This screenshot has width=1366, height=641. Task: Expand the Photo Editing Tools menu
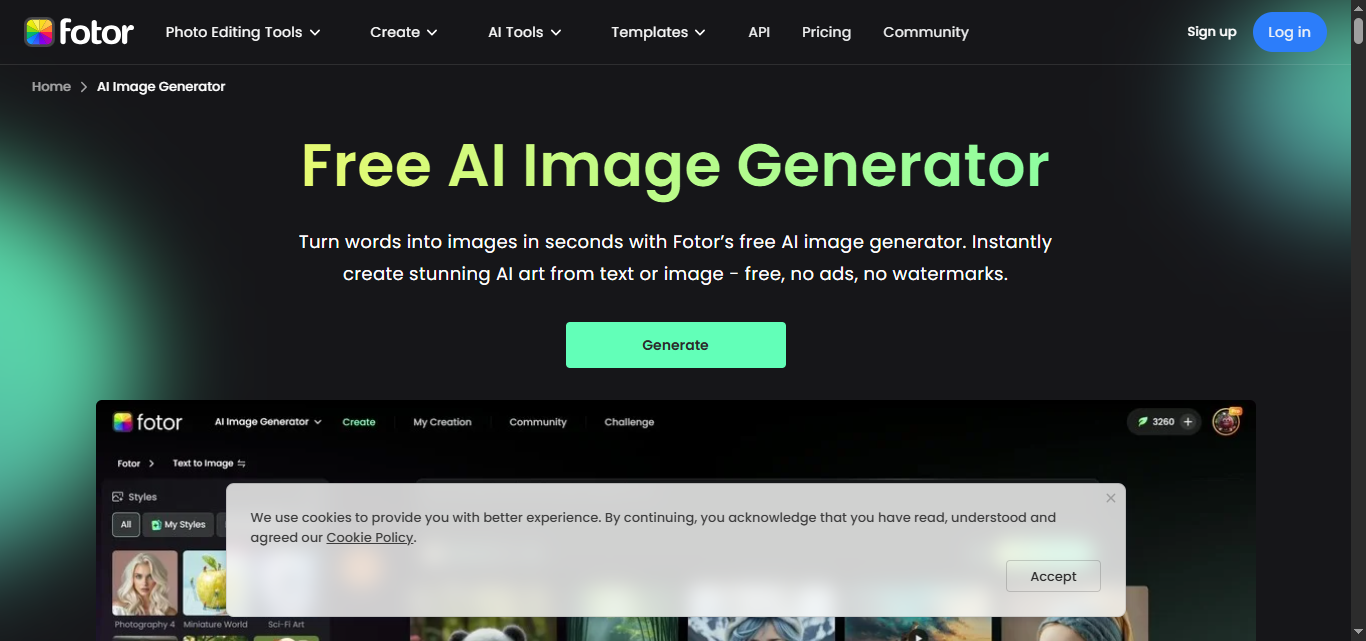pos(243,32)
